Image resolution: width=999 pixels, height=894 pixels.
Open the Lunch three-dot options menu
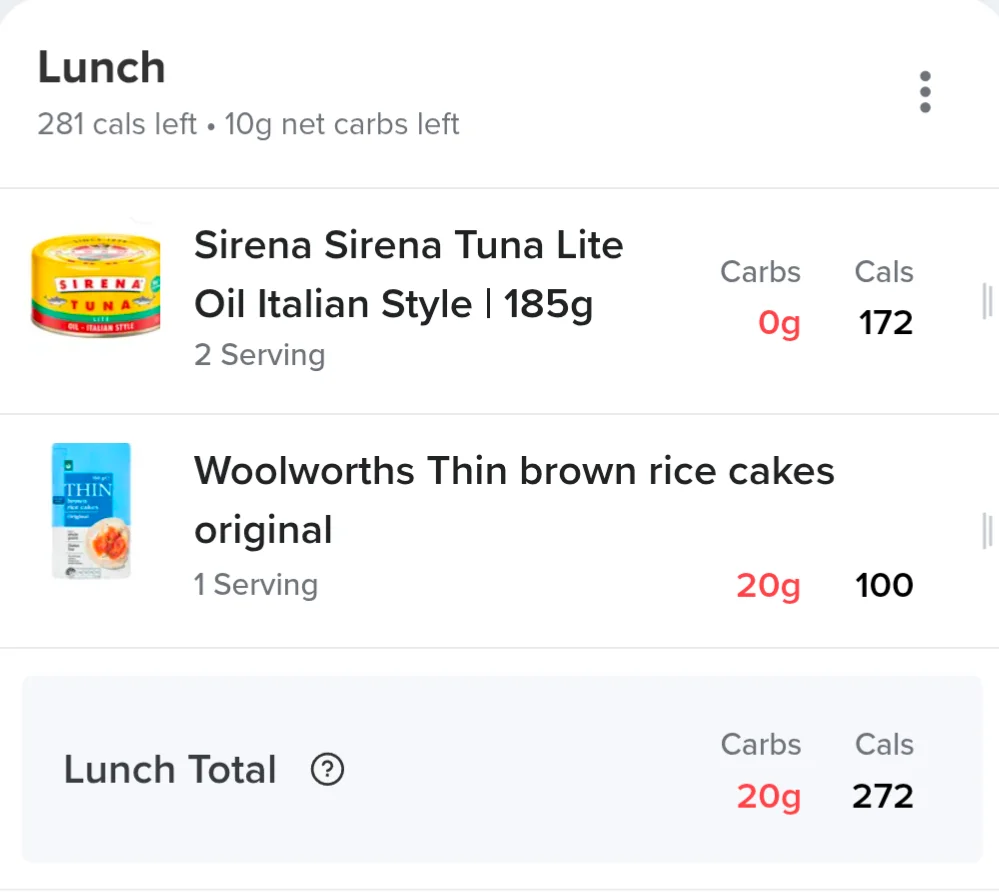925,92
